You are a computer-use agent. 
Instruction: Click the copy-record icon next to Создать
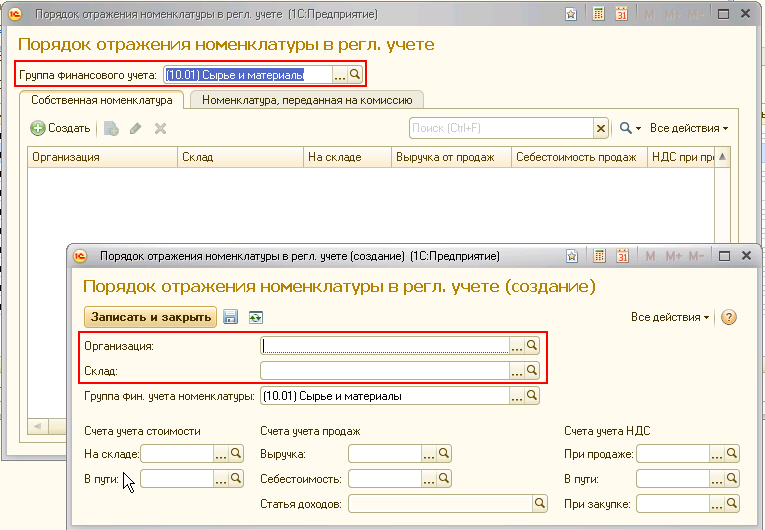(x=111, y=128)
